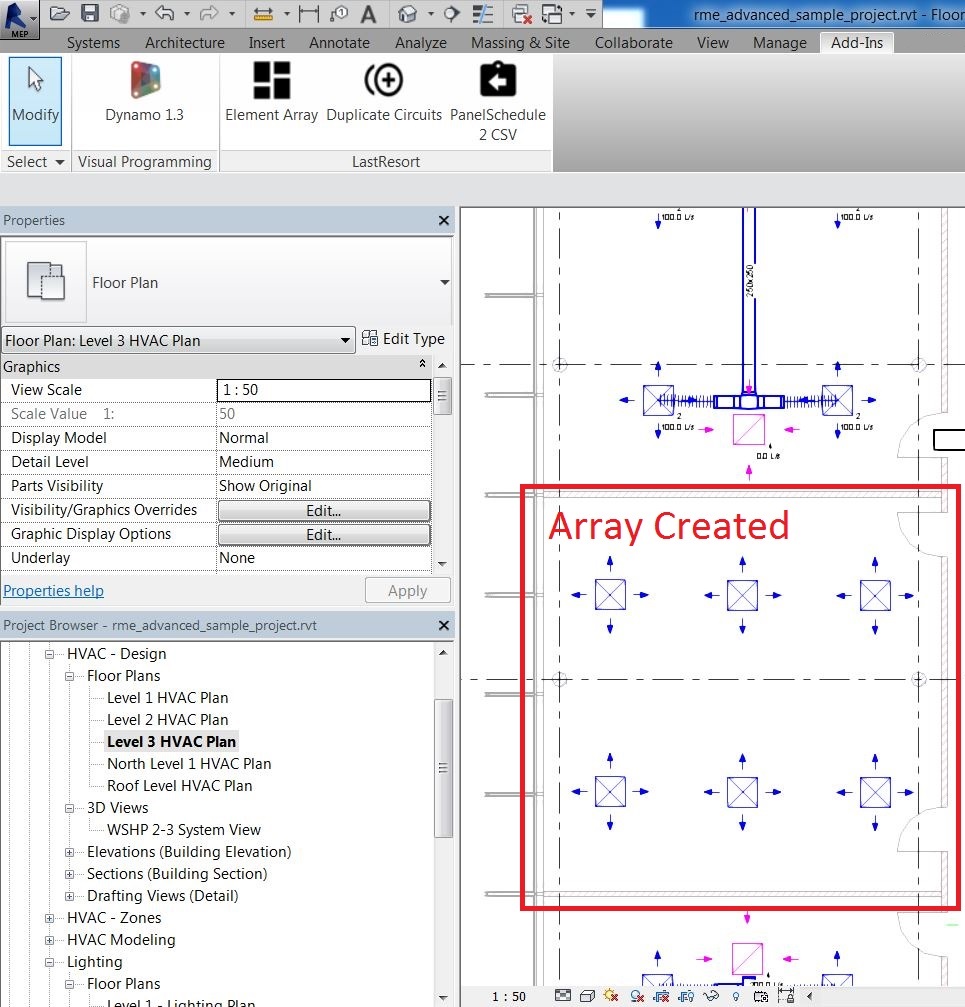Image resolution: width=965 pixels, height=1007 pixels.
Task: Open the Collaborate tab
Action: click(x=633, y=42)
